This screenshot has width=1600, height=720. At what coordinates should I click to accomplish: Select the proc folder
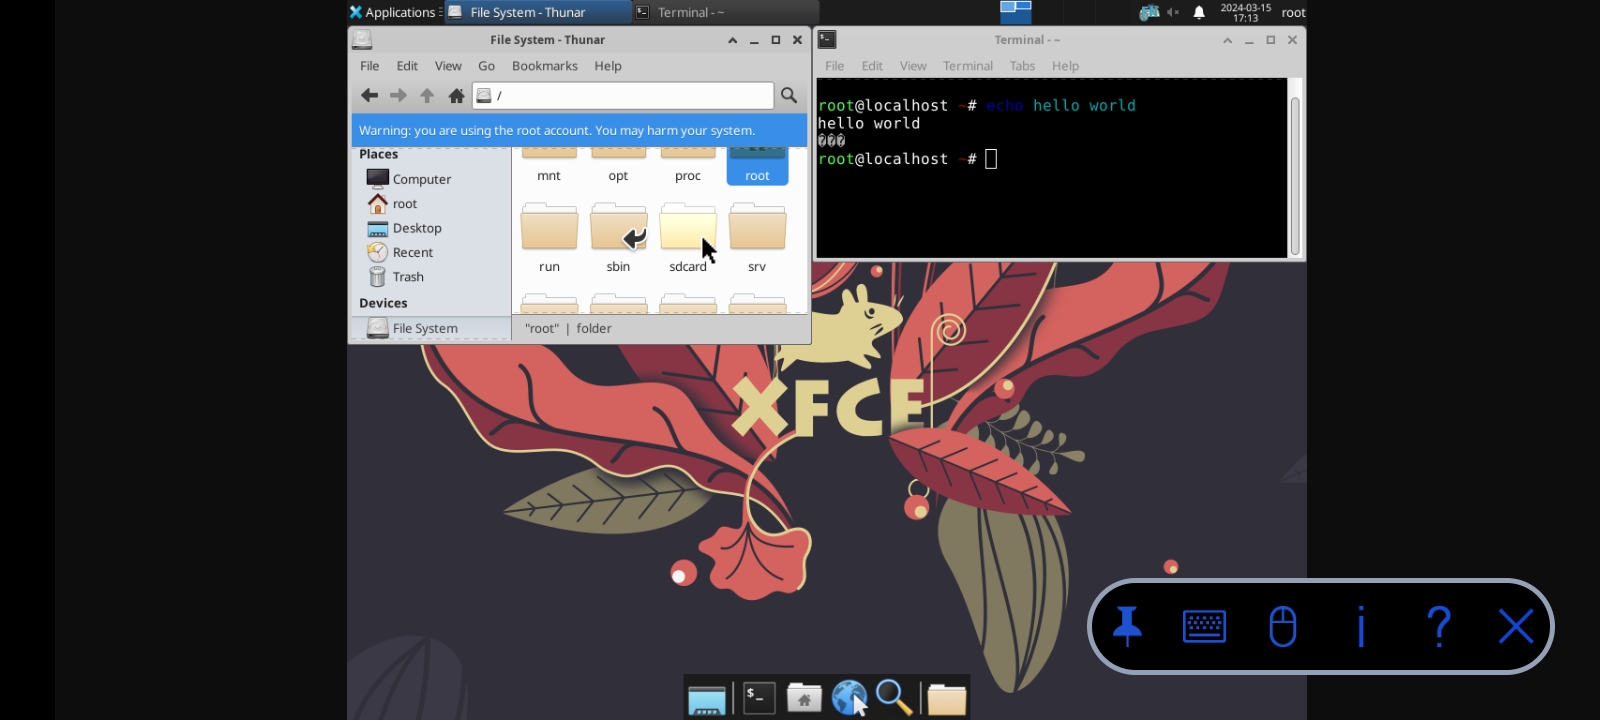click(688, 165)
